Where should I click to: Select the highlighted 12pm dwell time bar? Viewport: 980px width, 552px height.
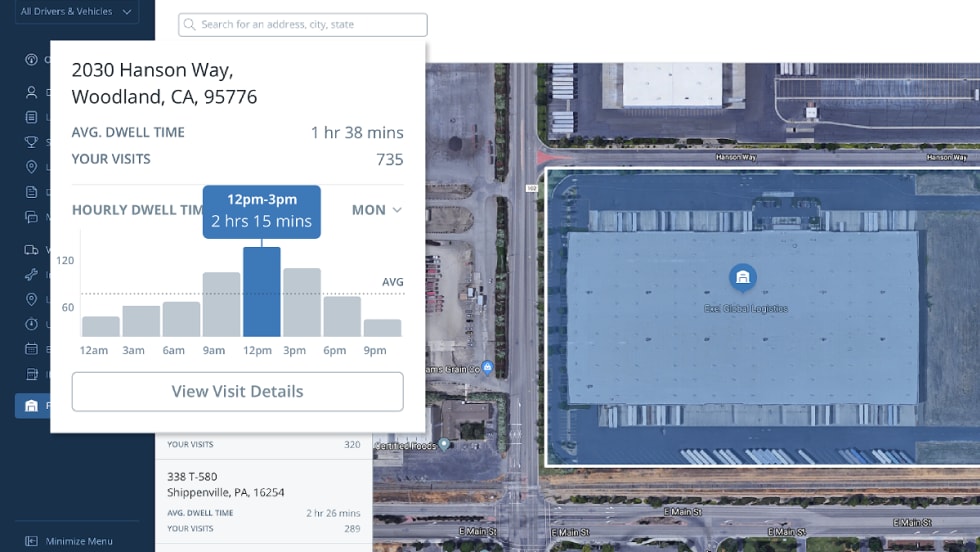pyautogui.click(x=261, y=291)
